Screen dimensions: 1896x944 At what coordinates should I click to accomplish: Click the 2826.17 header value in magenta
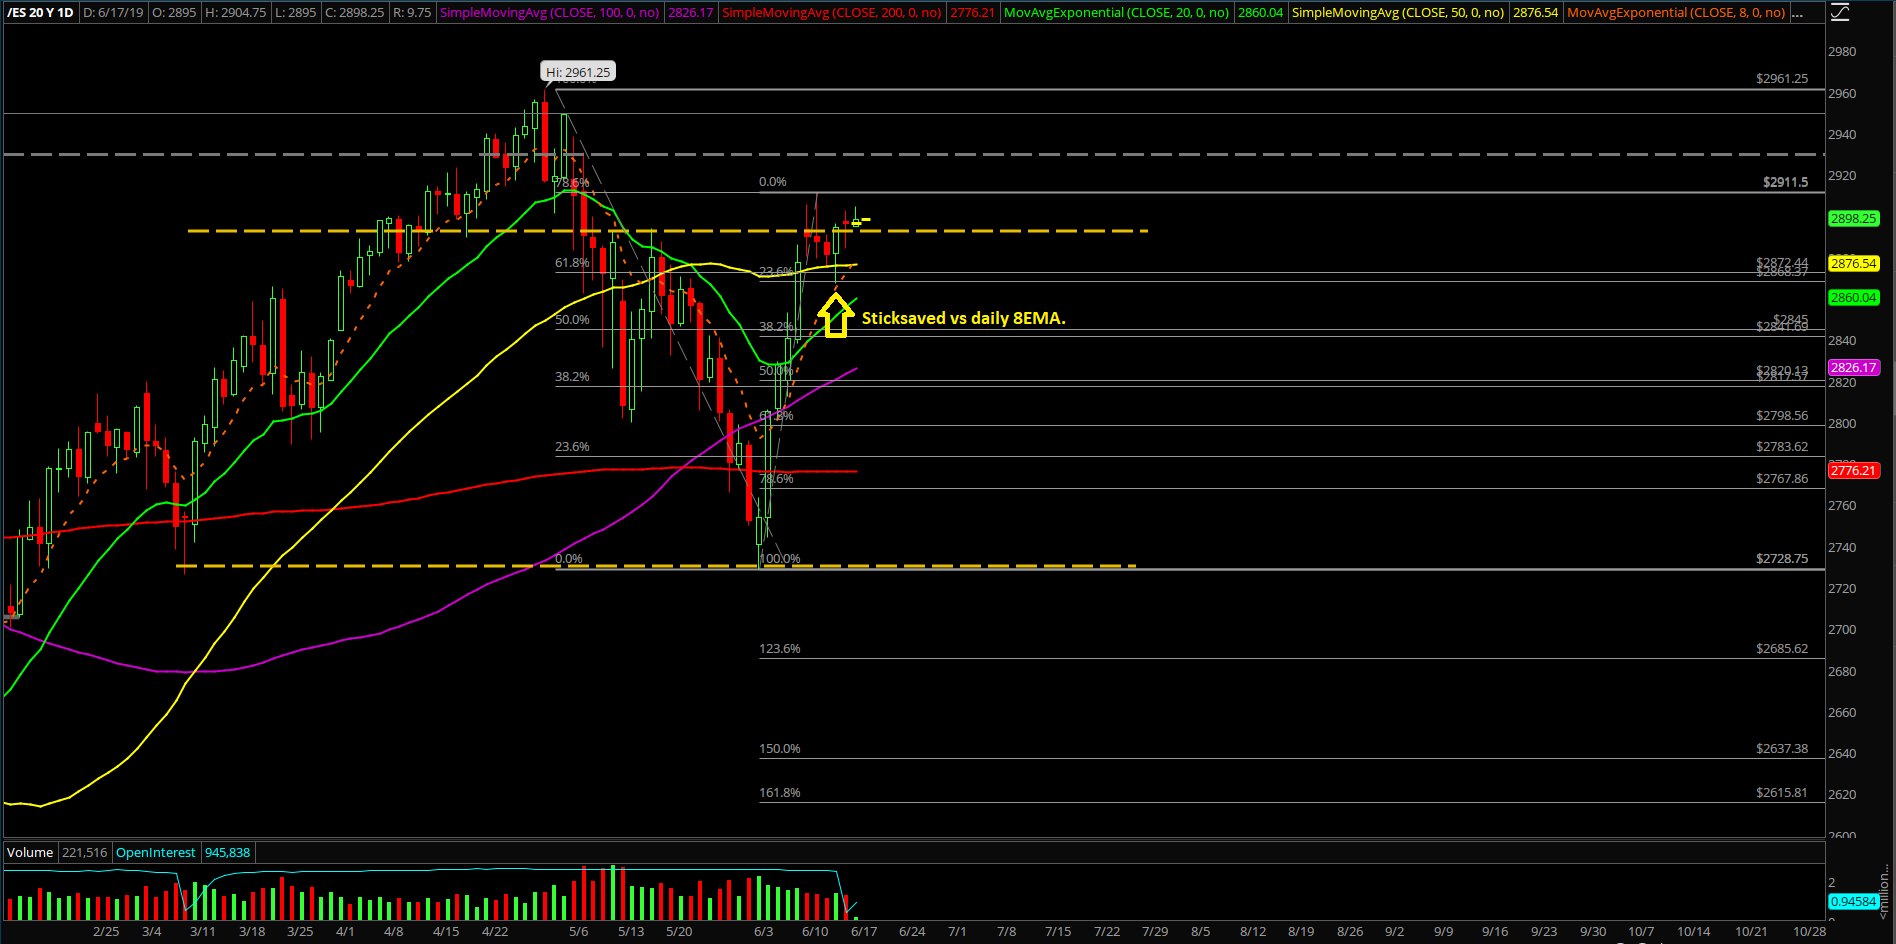tap(690, 13)
